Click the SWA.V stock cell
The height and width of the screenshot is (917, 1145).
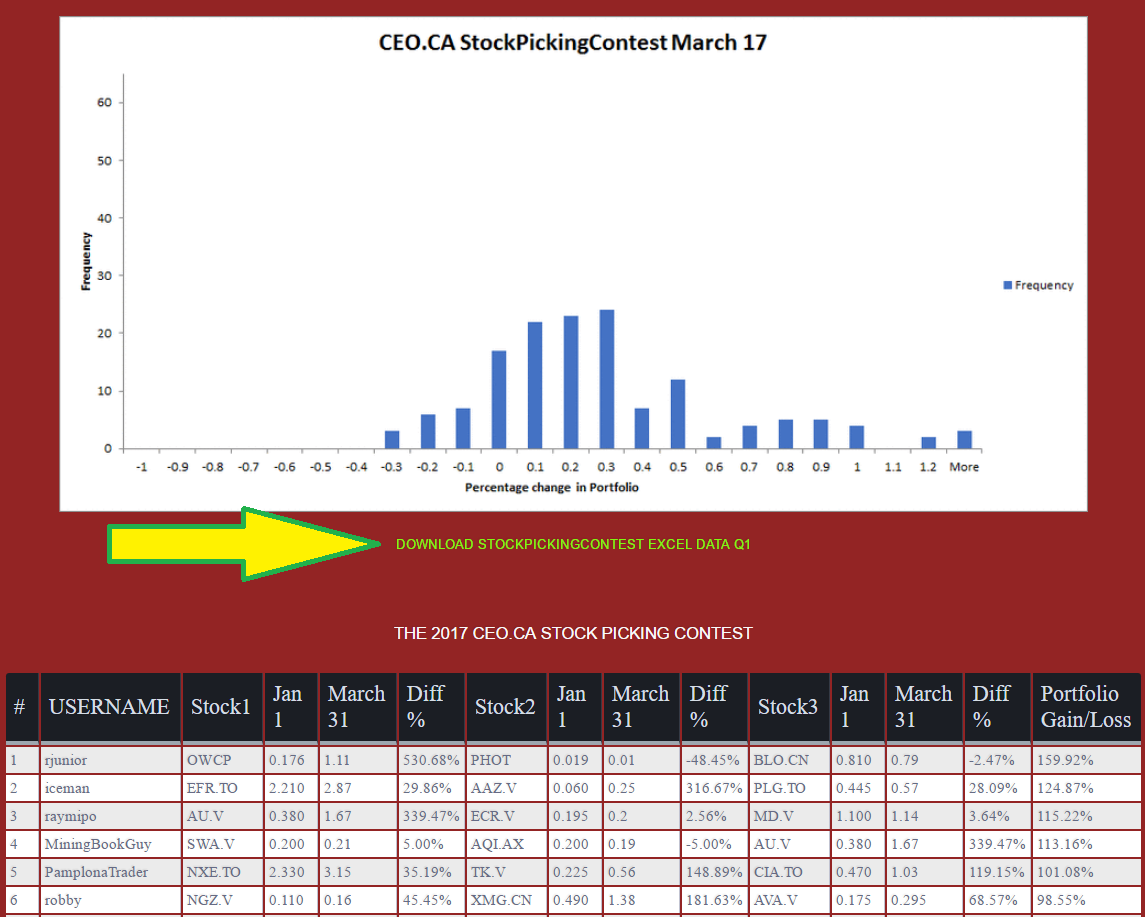[222, 844]
